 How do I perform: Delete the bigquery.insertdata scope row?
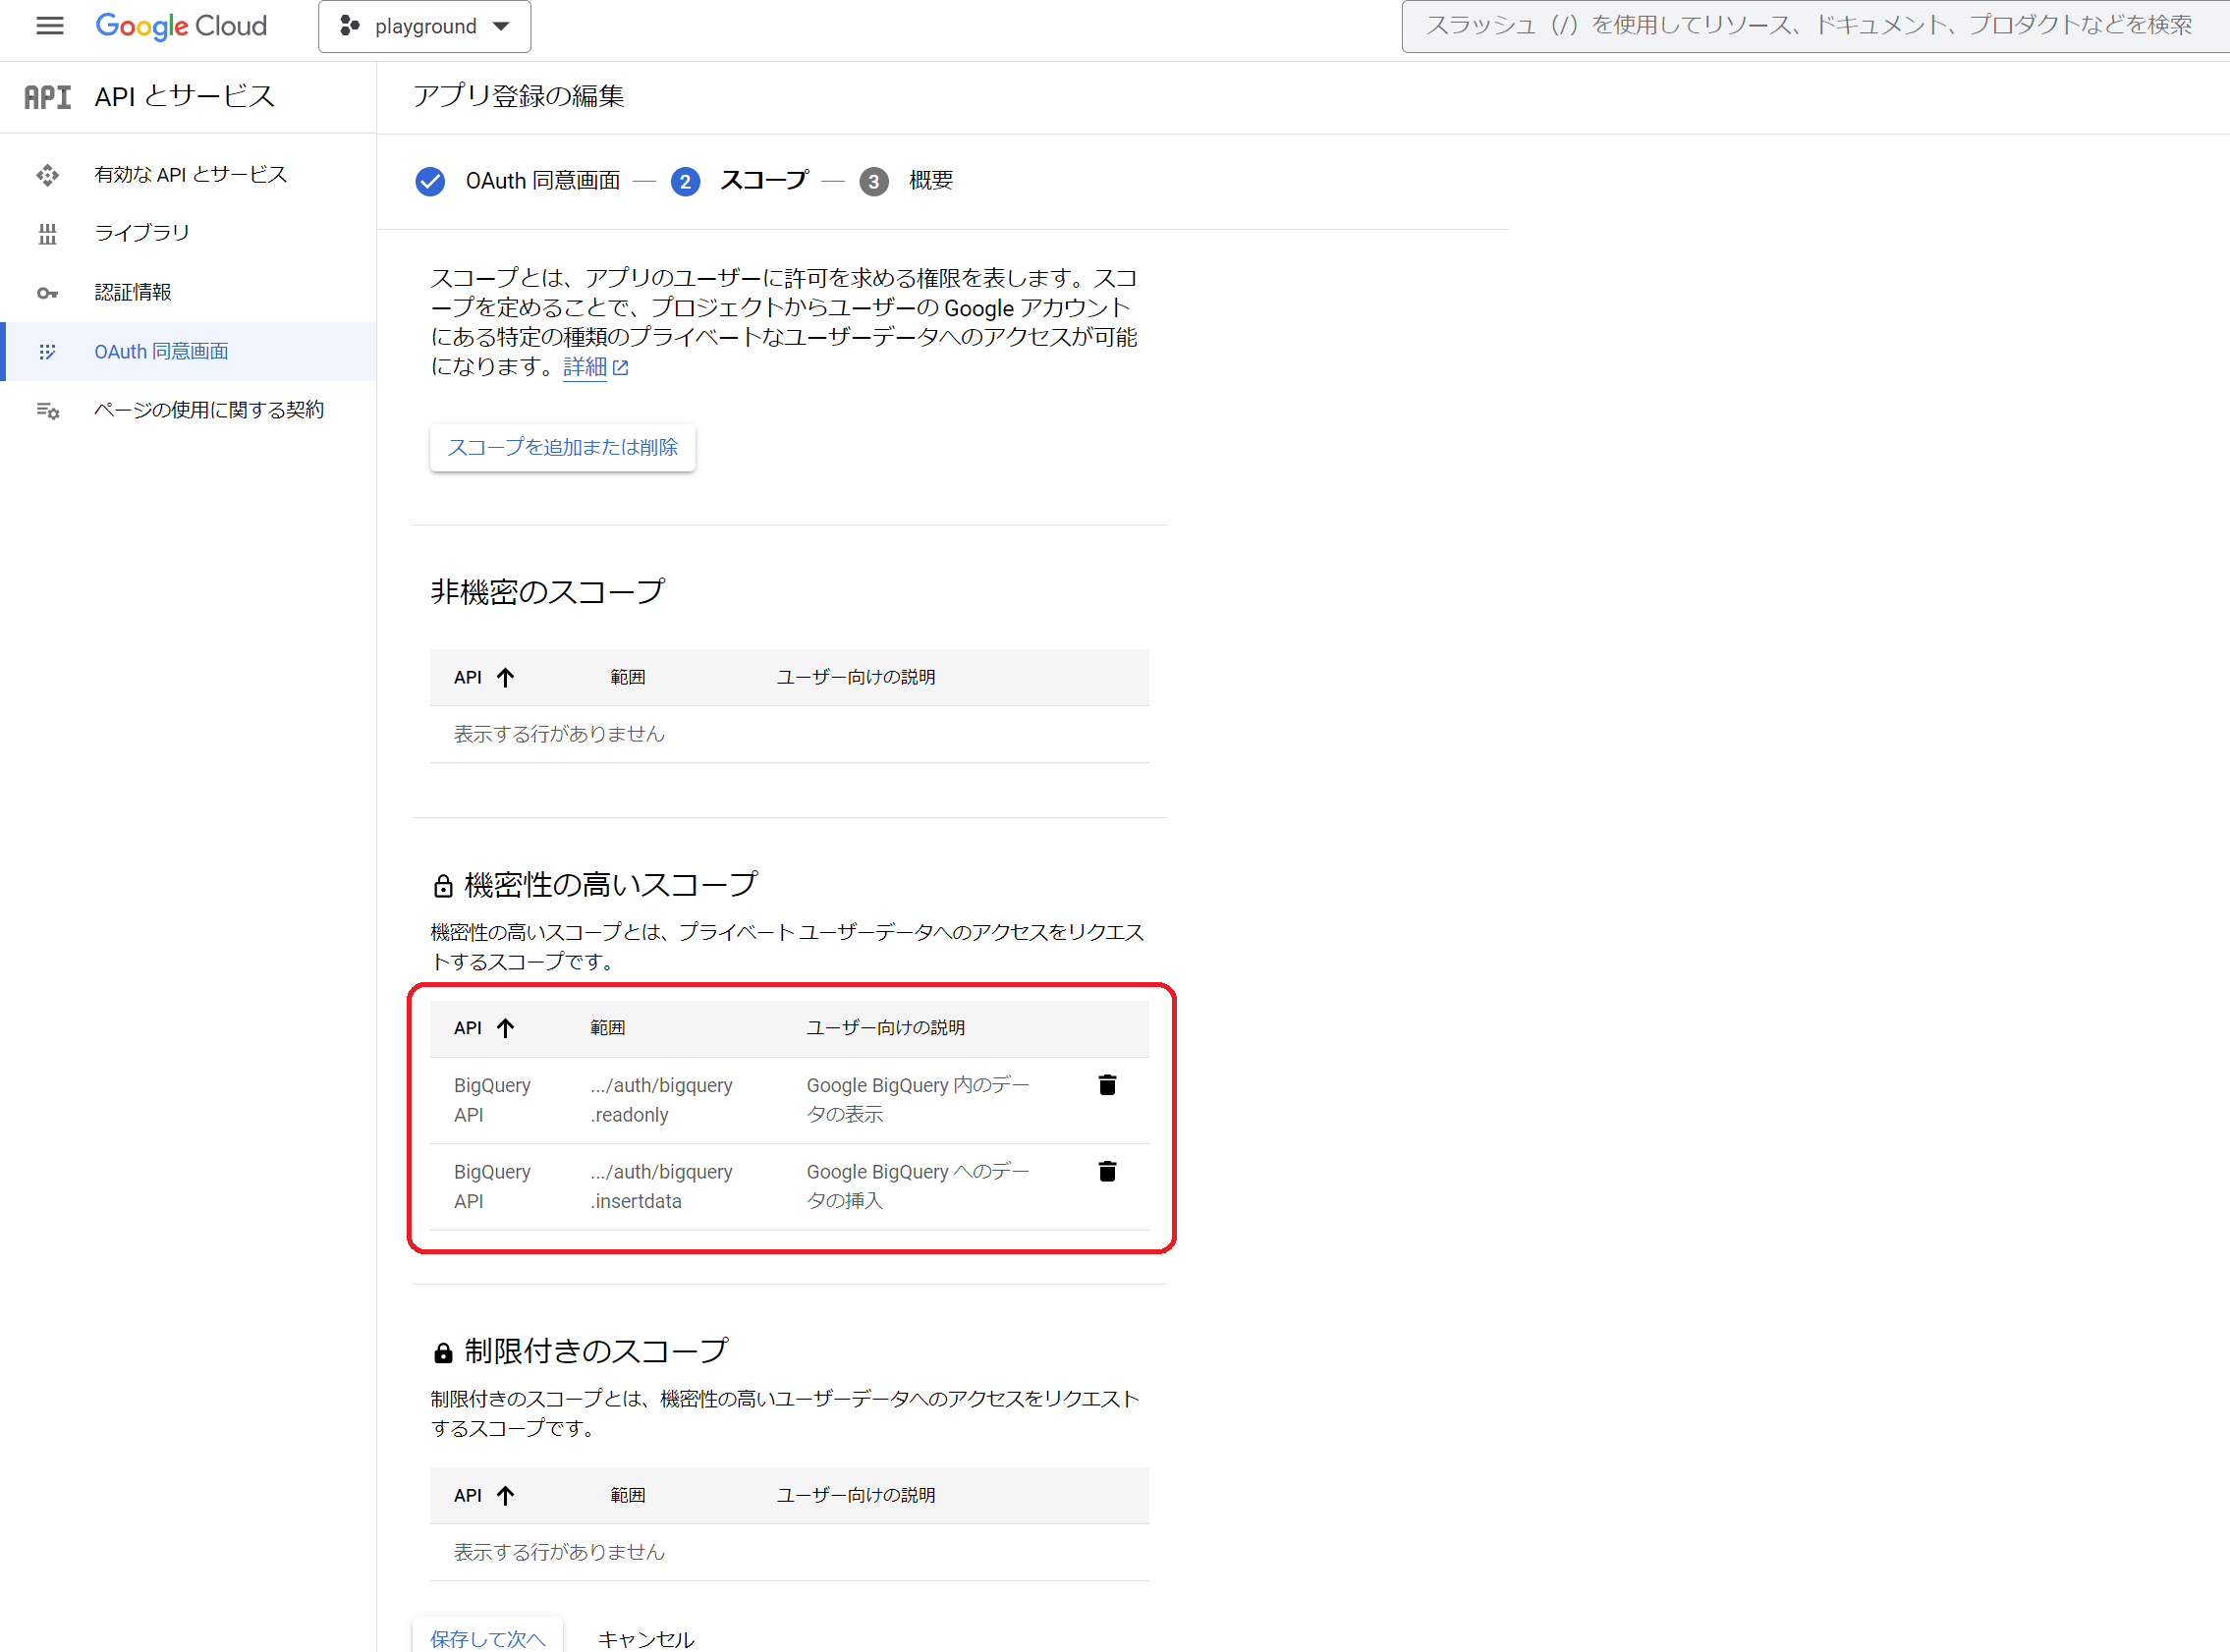(x=1107, y=1171)
